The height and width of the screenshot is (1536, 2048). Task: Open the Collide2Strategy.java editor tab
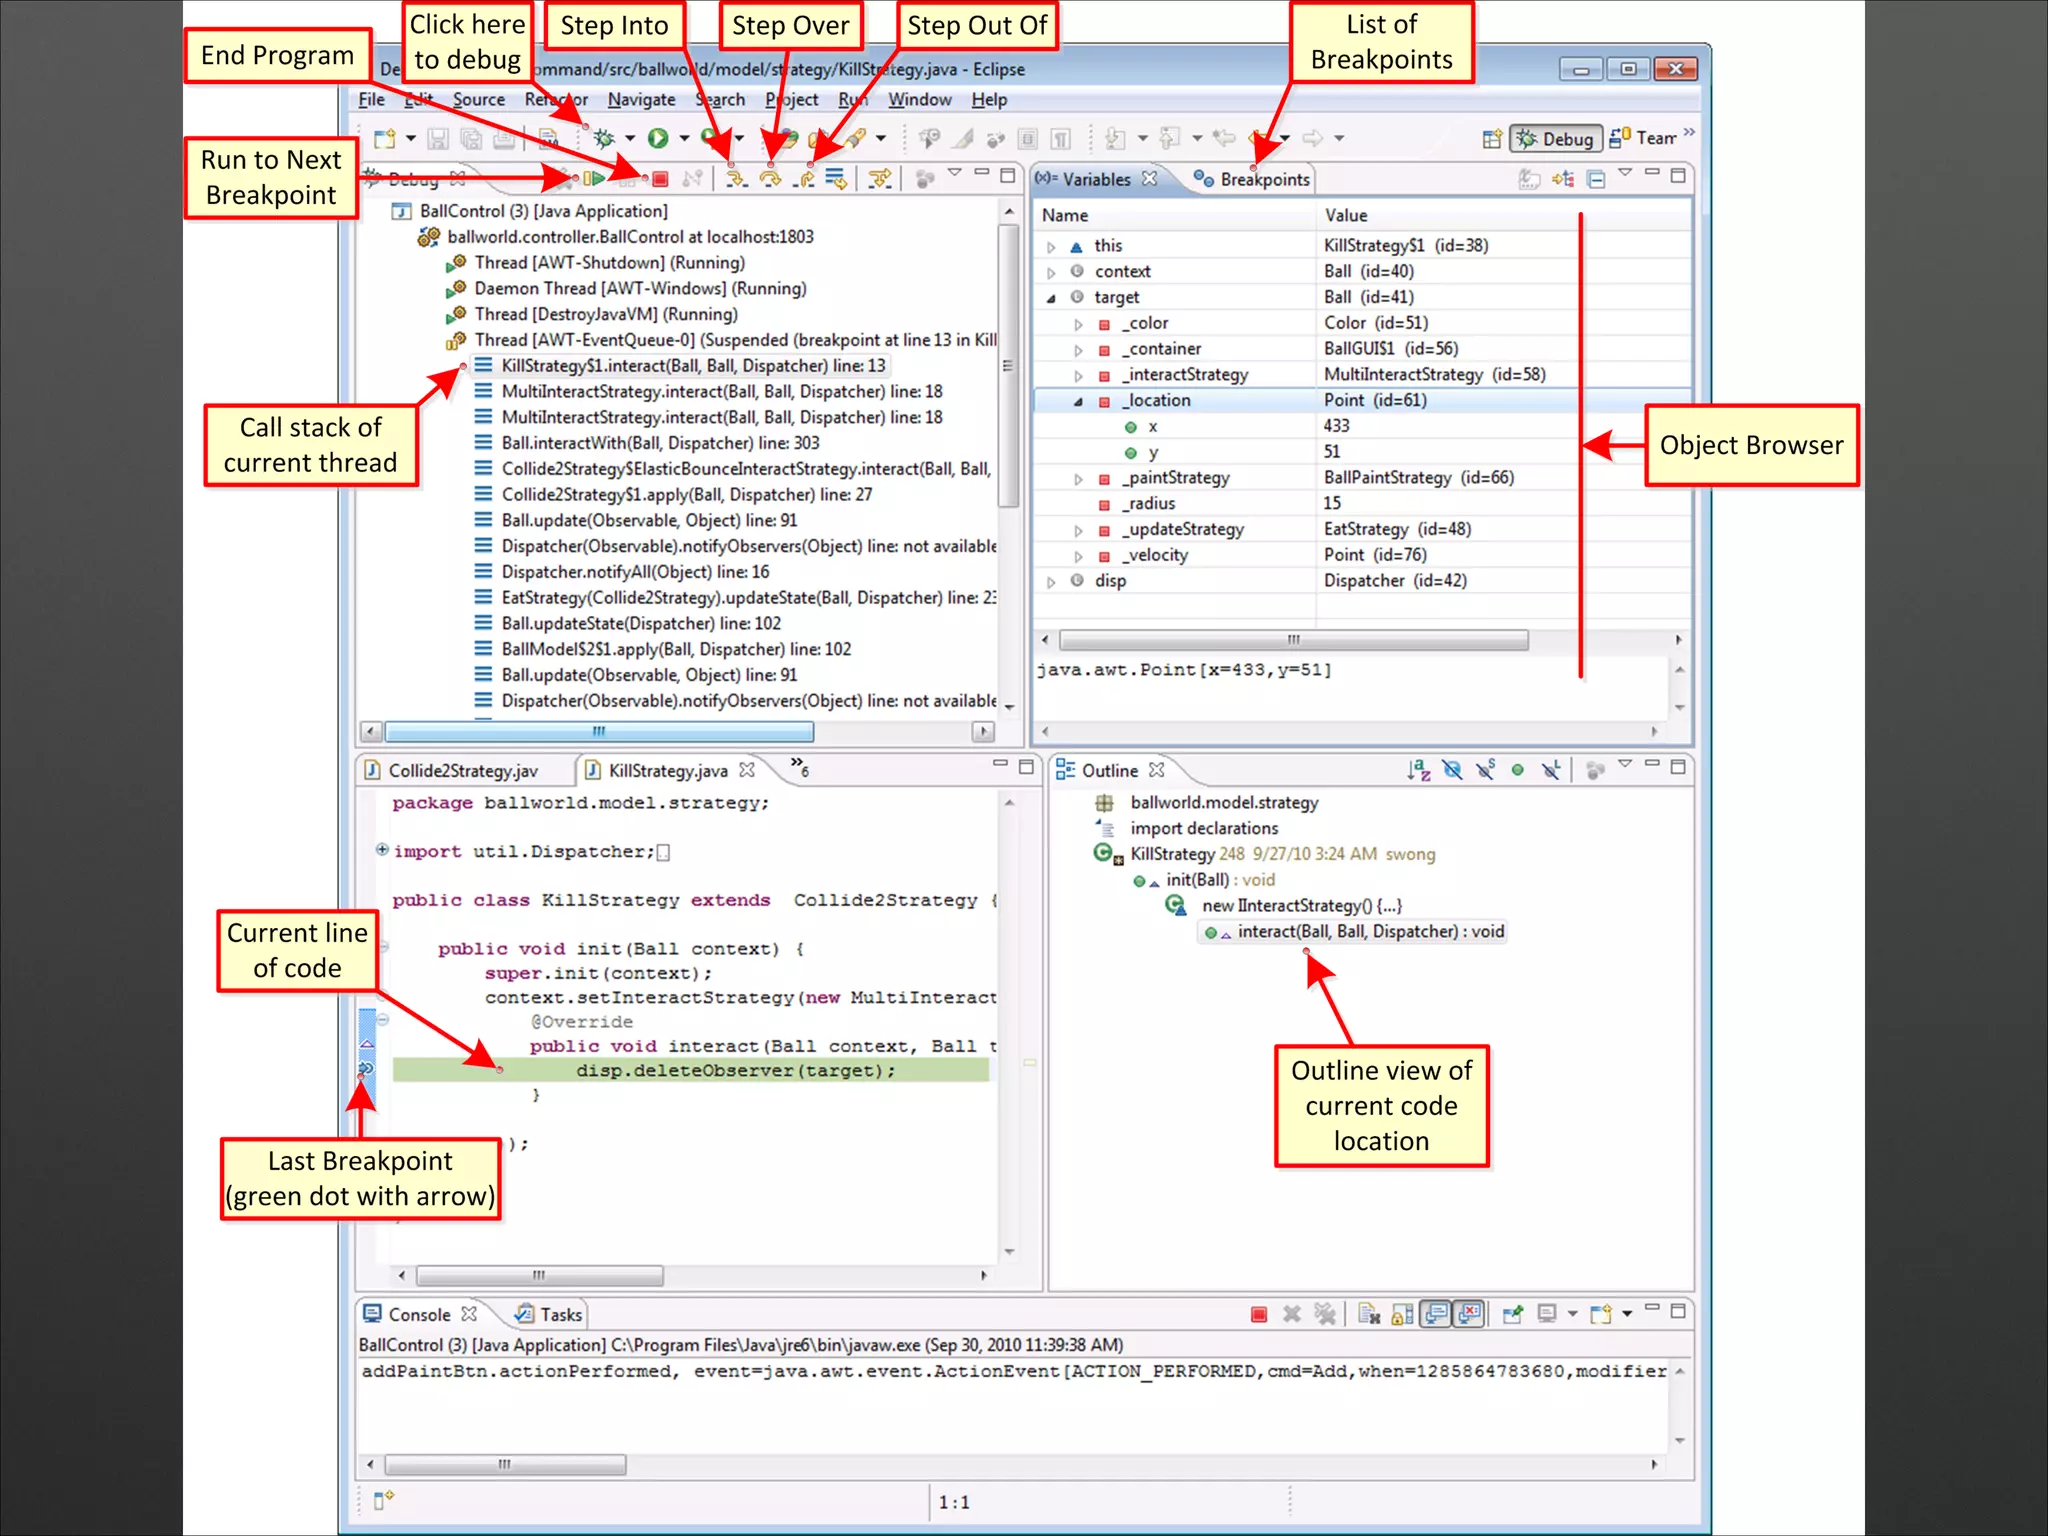pos(462,771)
